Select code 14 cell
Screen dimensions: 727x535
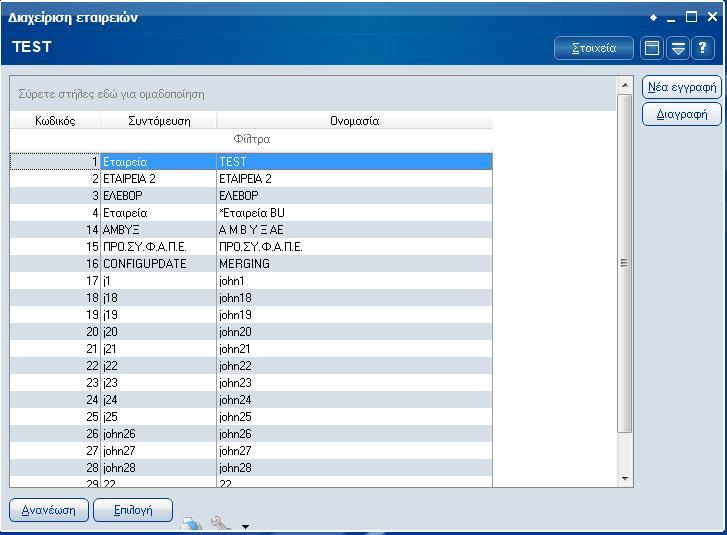coord(55,230)
